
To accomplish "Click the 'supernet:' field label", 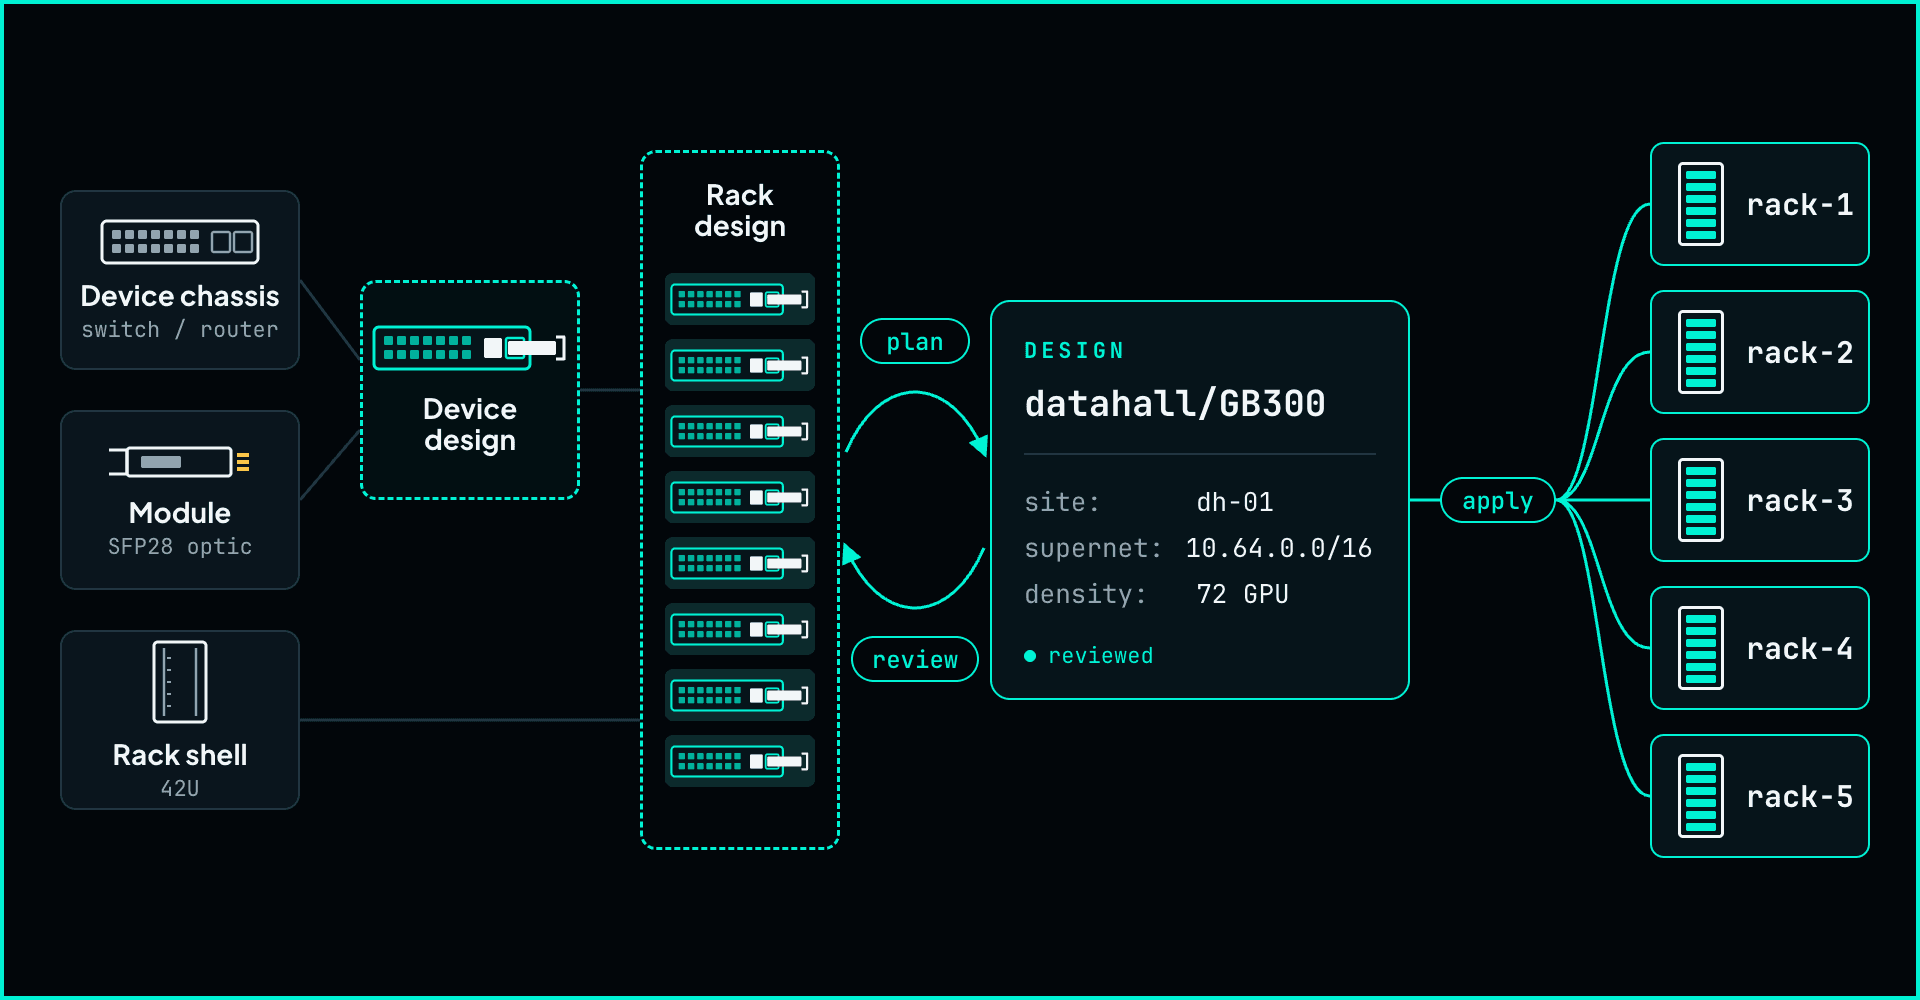I will pyautogui.click(x=1093, y=548).
